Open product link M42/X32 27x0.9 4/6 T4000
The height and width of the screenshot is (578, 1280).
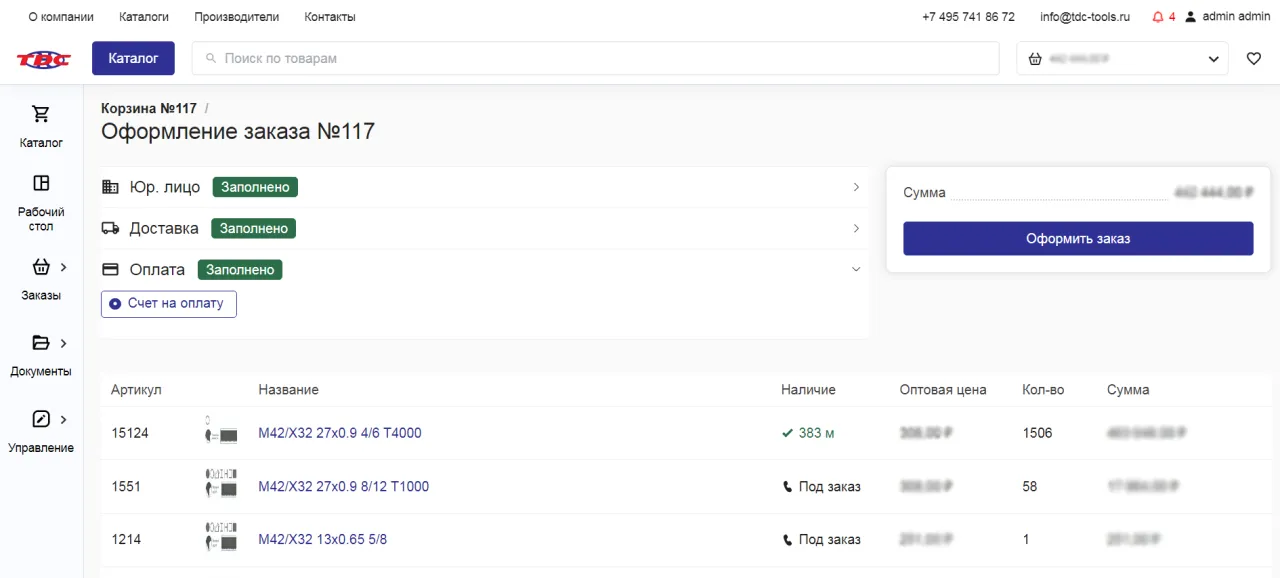340,433
